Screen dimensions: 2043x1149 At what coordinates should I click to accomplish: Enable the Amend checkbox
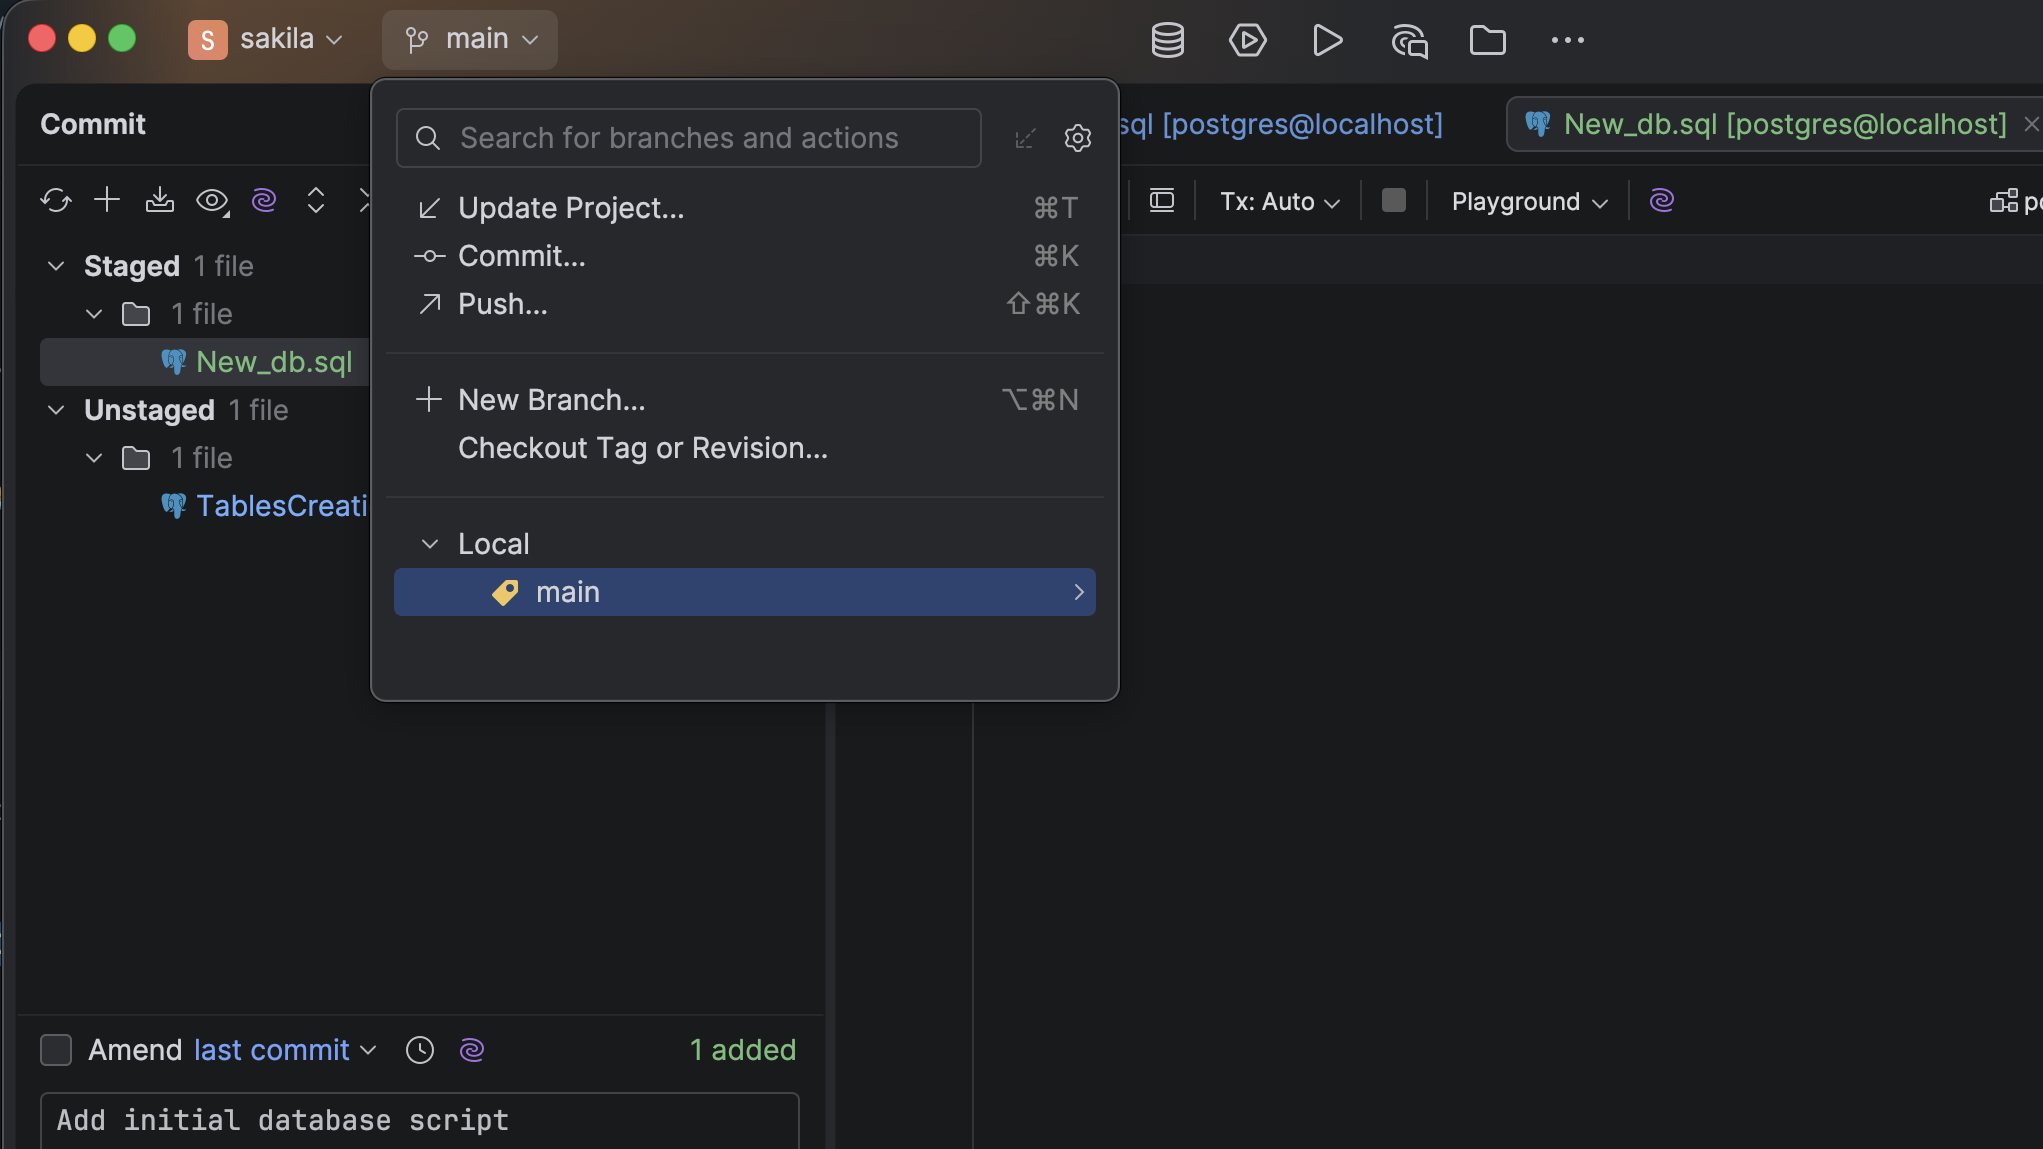(56, 1050)
